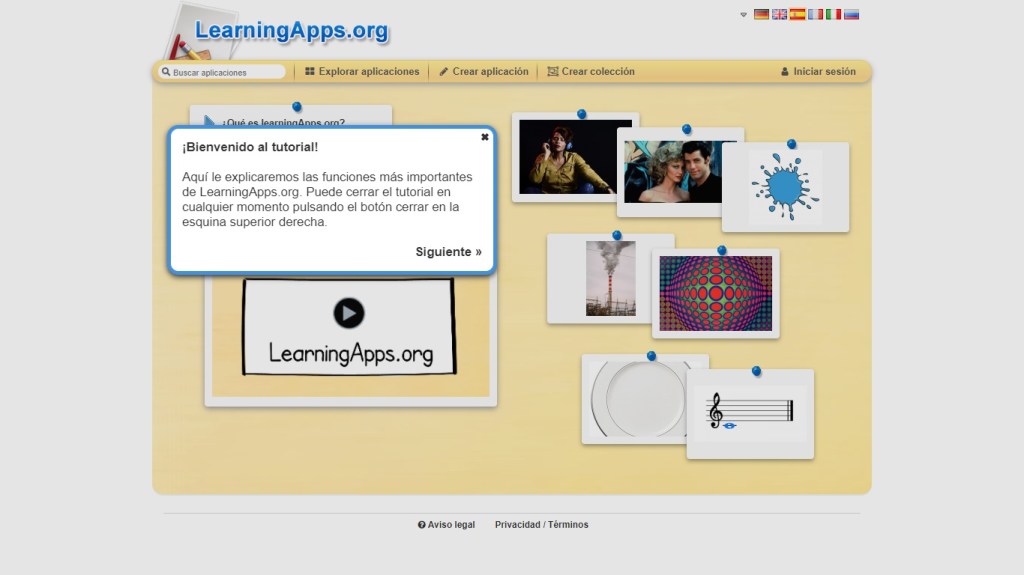This screenshot has width=1024, height=575.
Task: Select the British flag for English
Action: pos(779,15)
